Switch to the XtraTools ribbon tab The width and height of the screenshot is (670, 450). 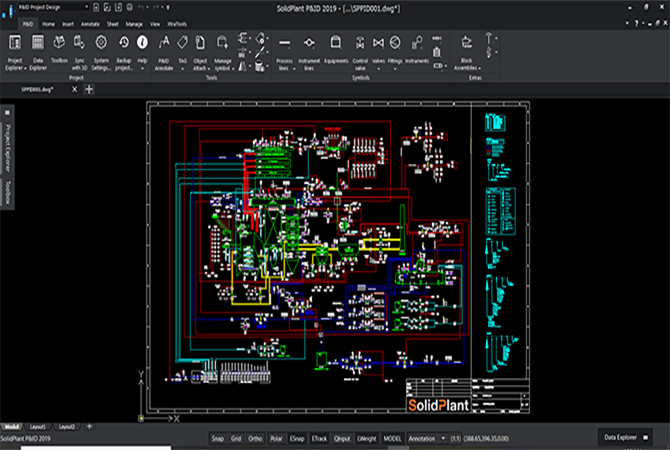[177, 24]
